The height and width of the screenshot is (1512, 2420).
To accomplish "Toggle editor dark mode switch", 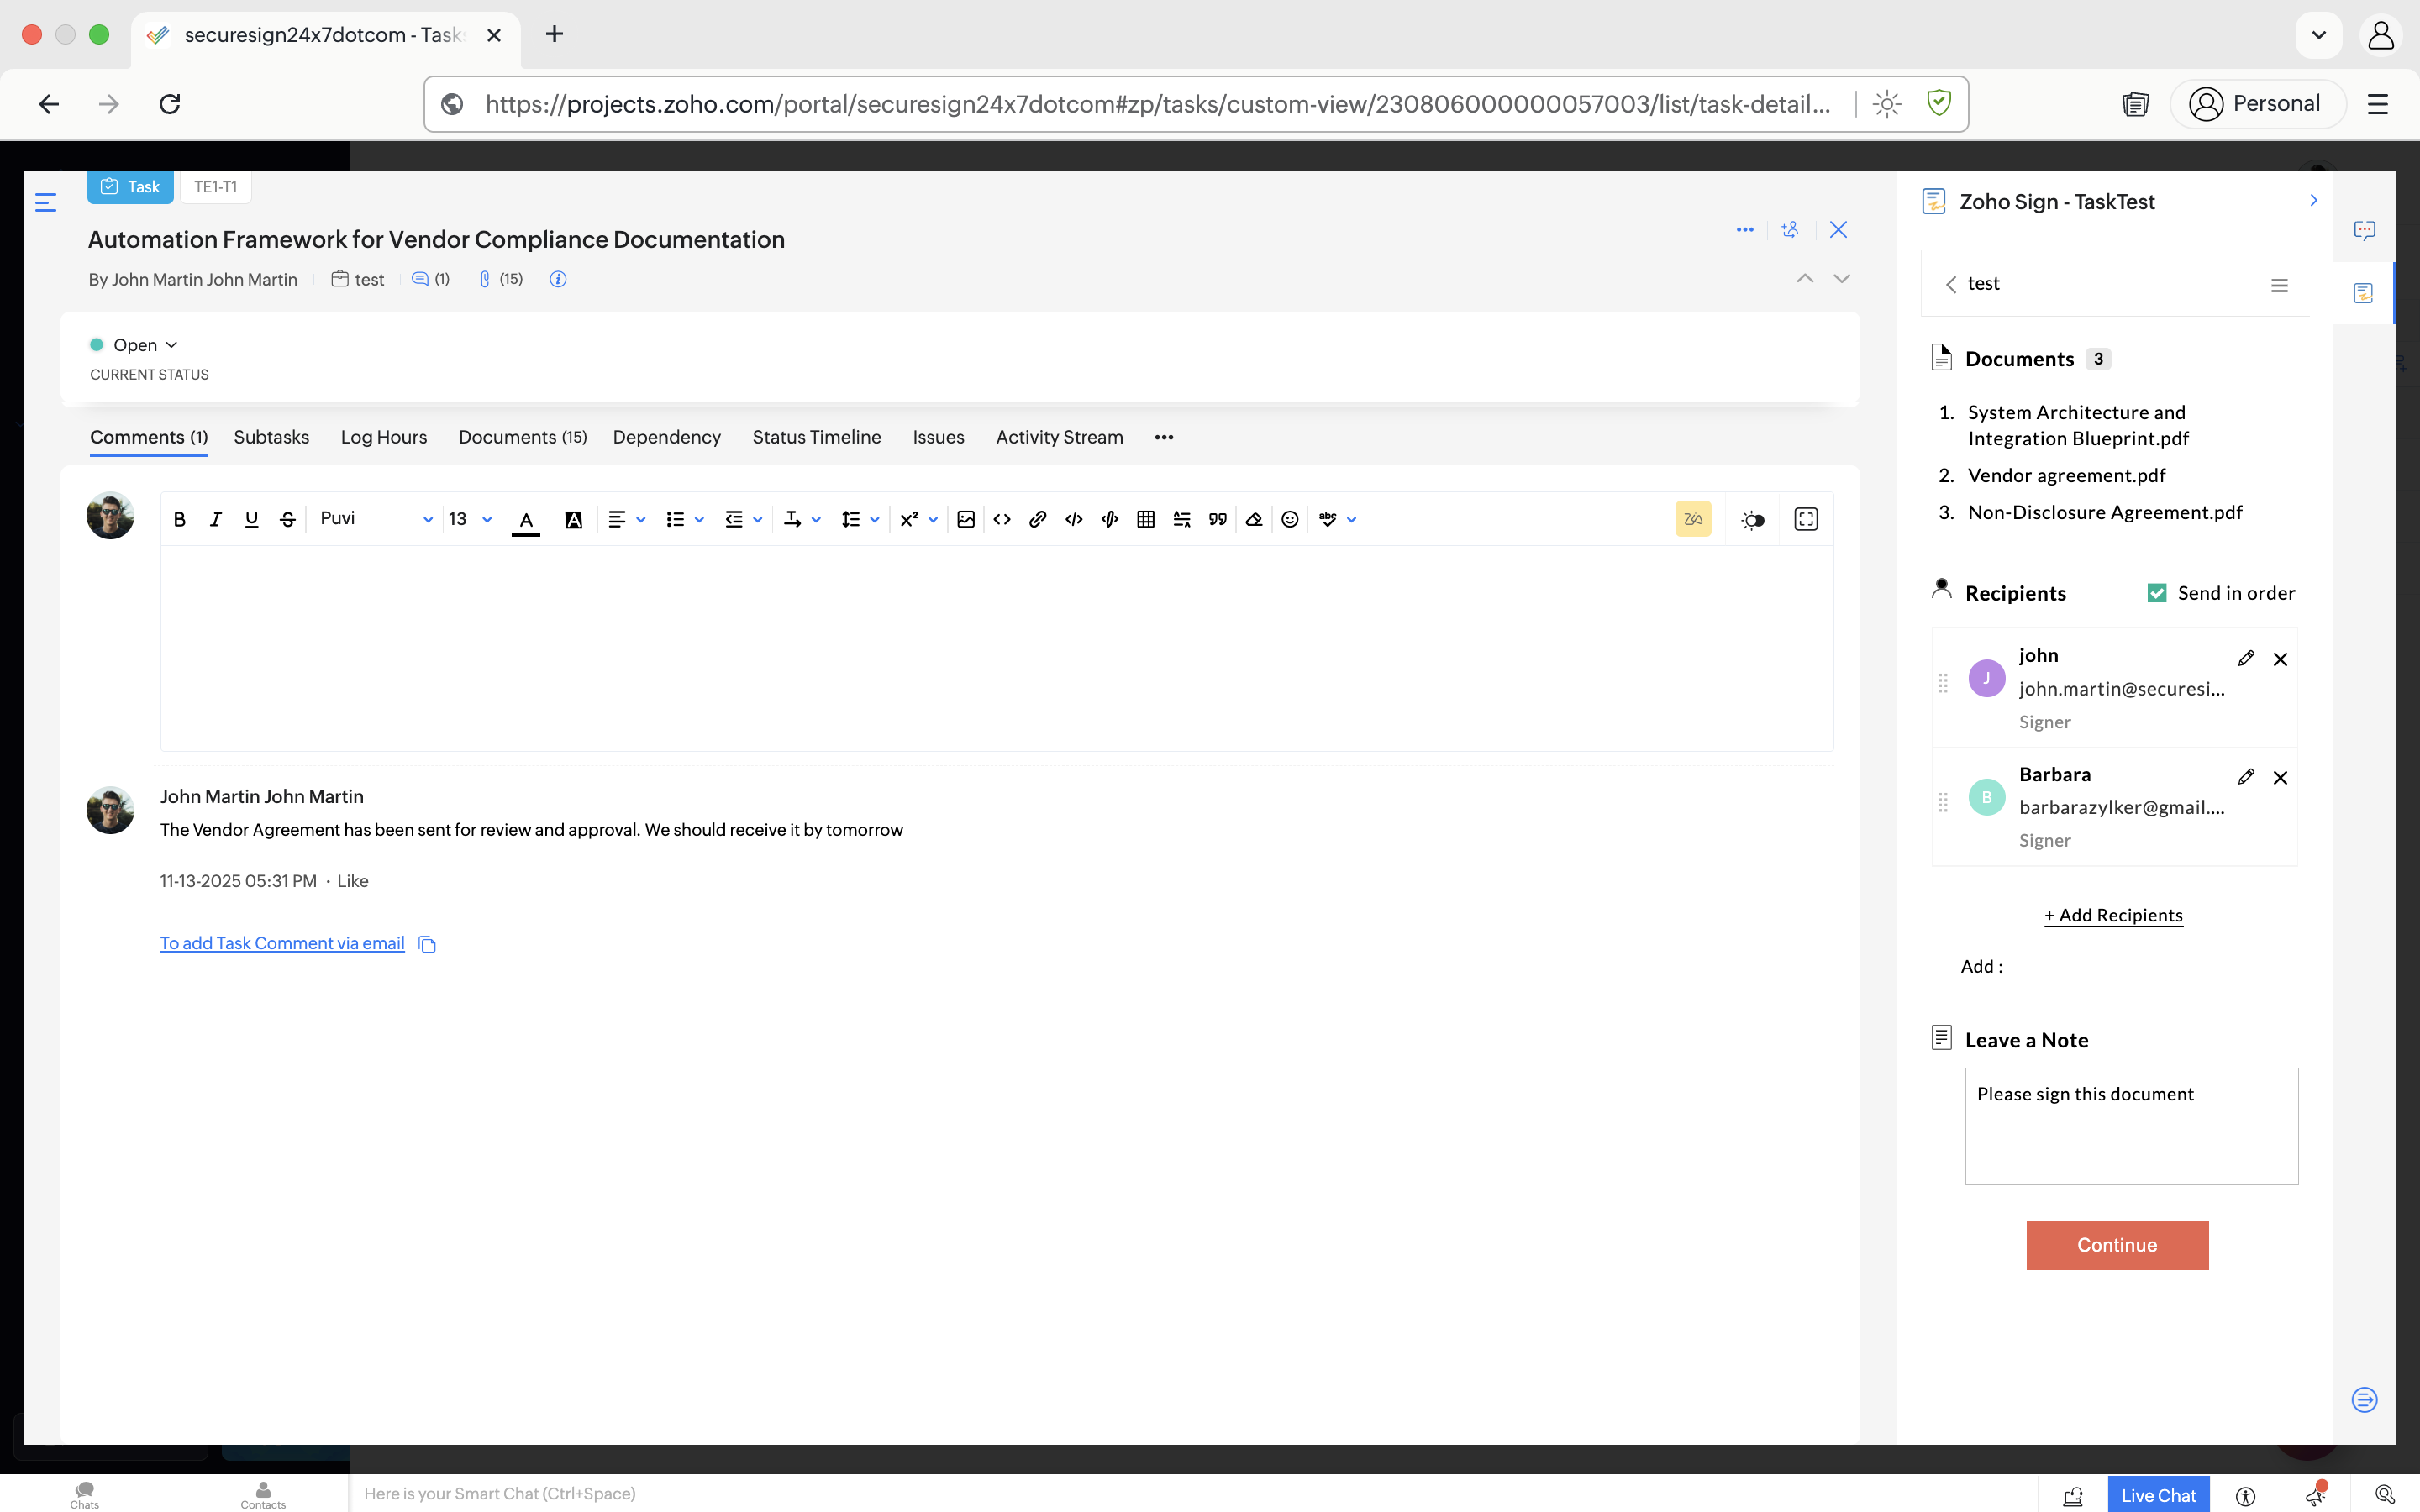I will (1752, 520).
